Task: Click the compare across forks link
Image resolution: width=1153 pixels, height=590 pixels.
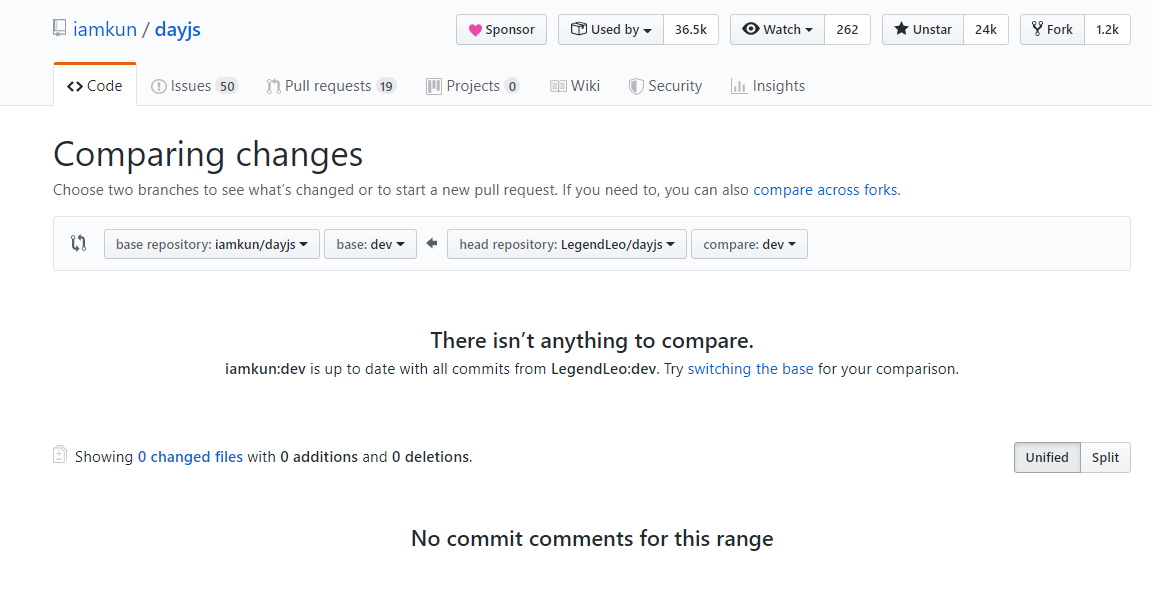Action: click(825, 190)
